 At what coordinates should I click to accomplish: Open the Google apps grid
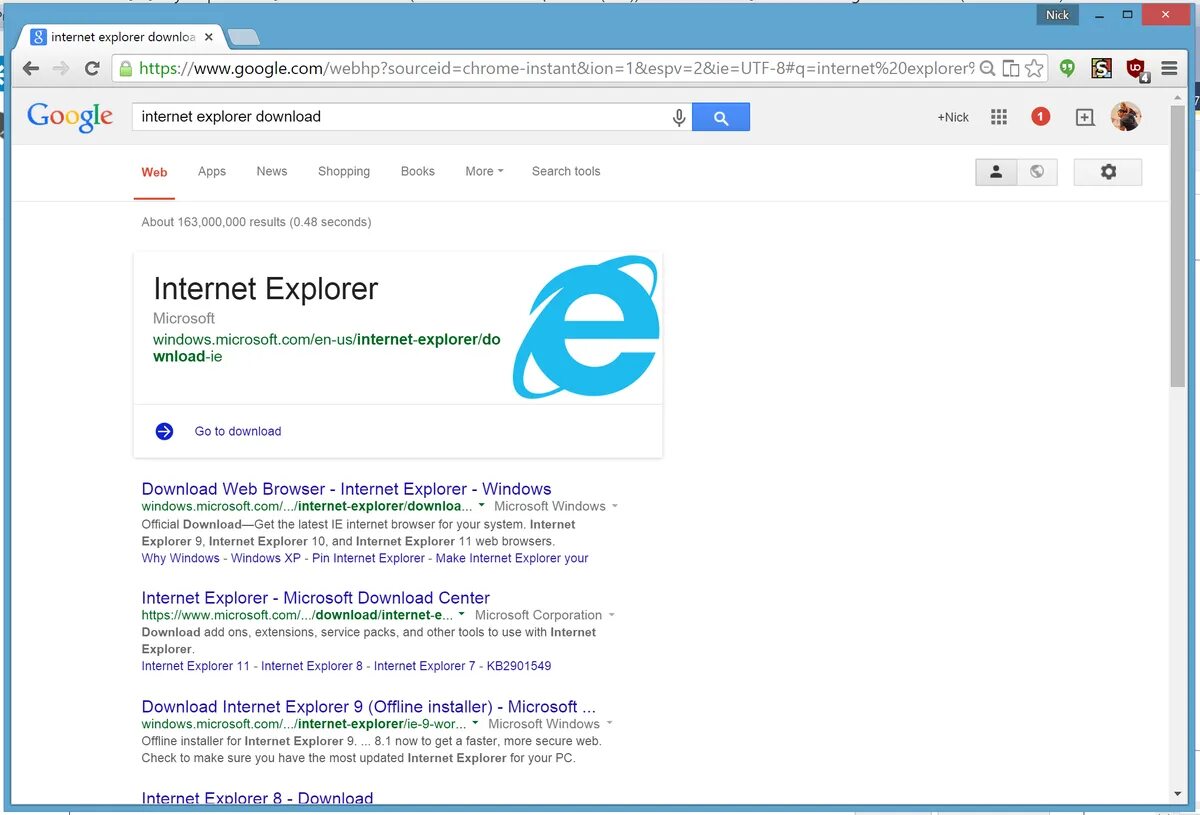pos(998,117)
